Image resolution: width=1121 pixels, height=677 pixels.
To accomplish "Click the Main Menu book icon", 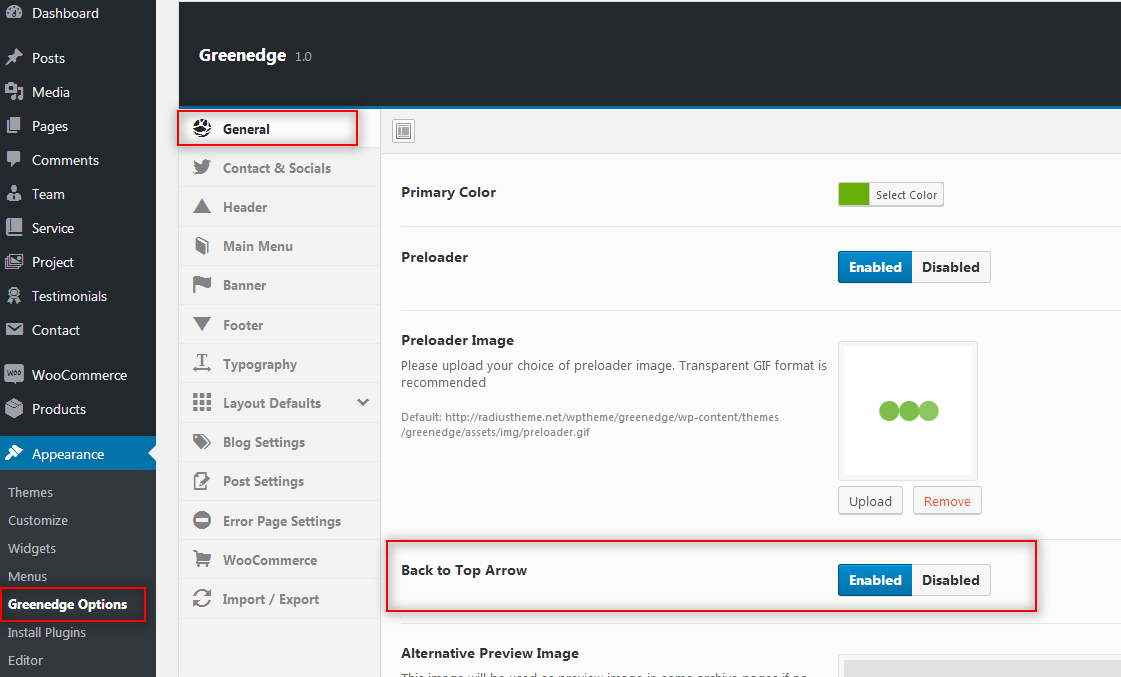I will [x=202, y=246].
